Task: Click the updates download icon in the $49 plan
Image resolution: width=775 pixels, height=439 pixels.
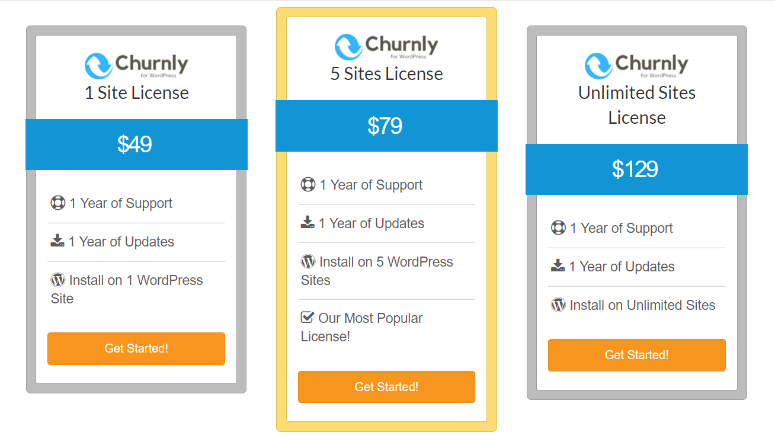Action: (57, 241)
